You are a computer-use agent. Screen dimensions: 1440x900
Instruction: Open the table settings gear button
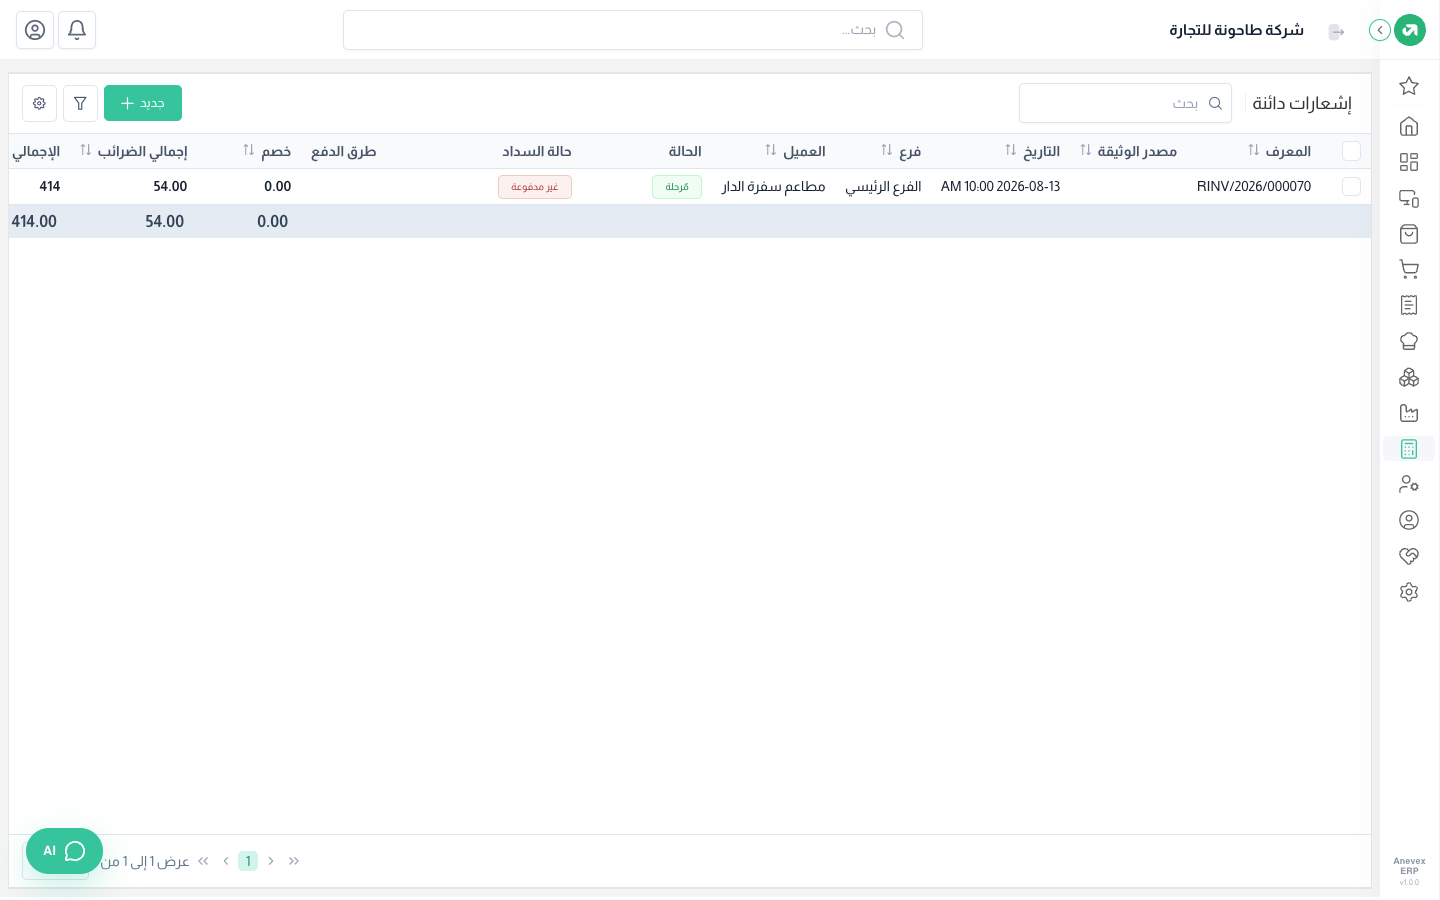[39, 103]
